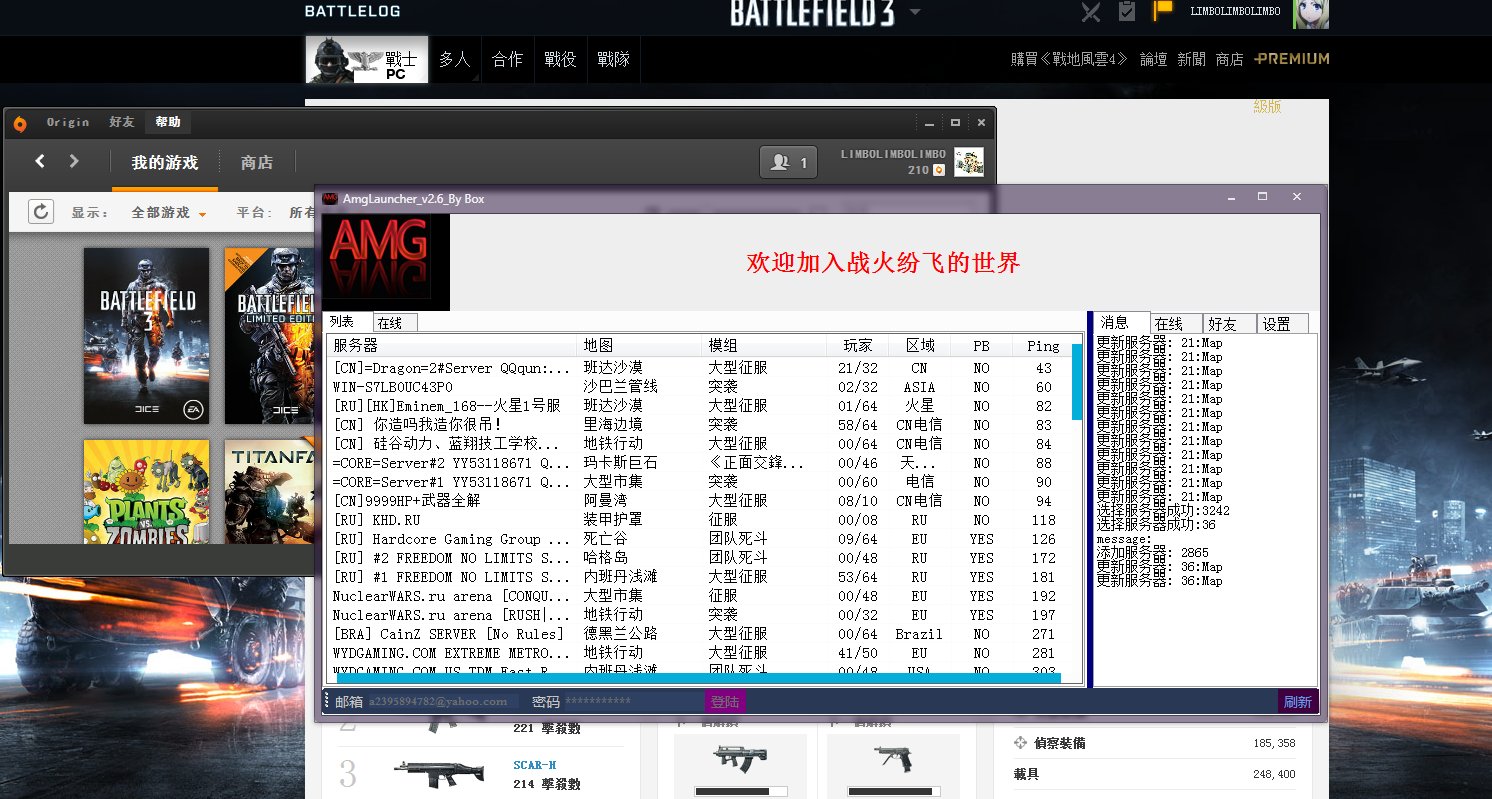Sort server list by 玩家 column header
The height and width of the screenshot is (799, 1492).
[x=858, y=345]
